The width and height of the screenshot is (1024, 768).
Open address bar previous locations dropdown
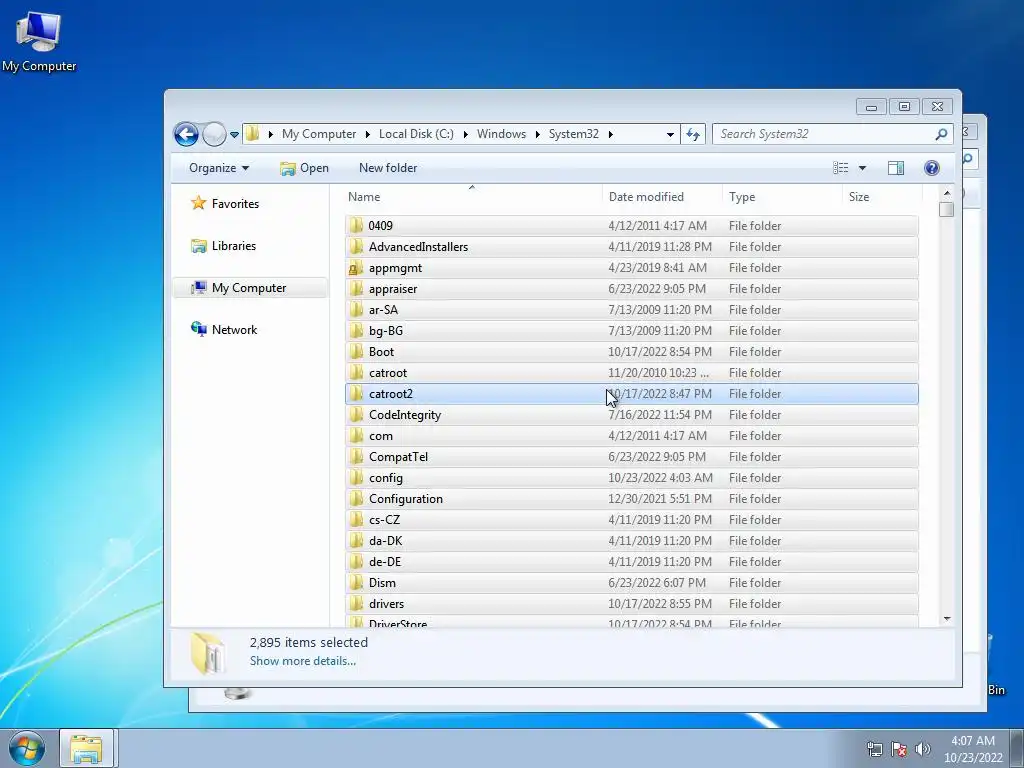point(670,135)
